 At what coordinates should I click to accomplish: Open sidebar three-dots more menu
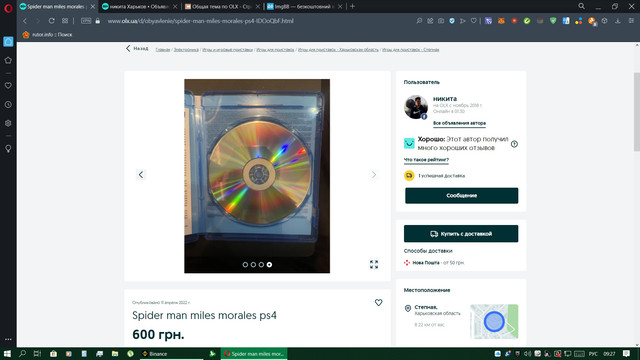8,339
